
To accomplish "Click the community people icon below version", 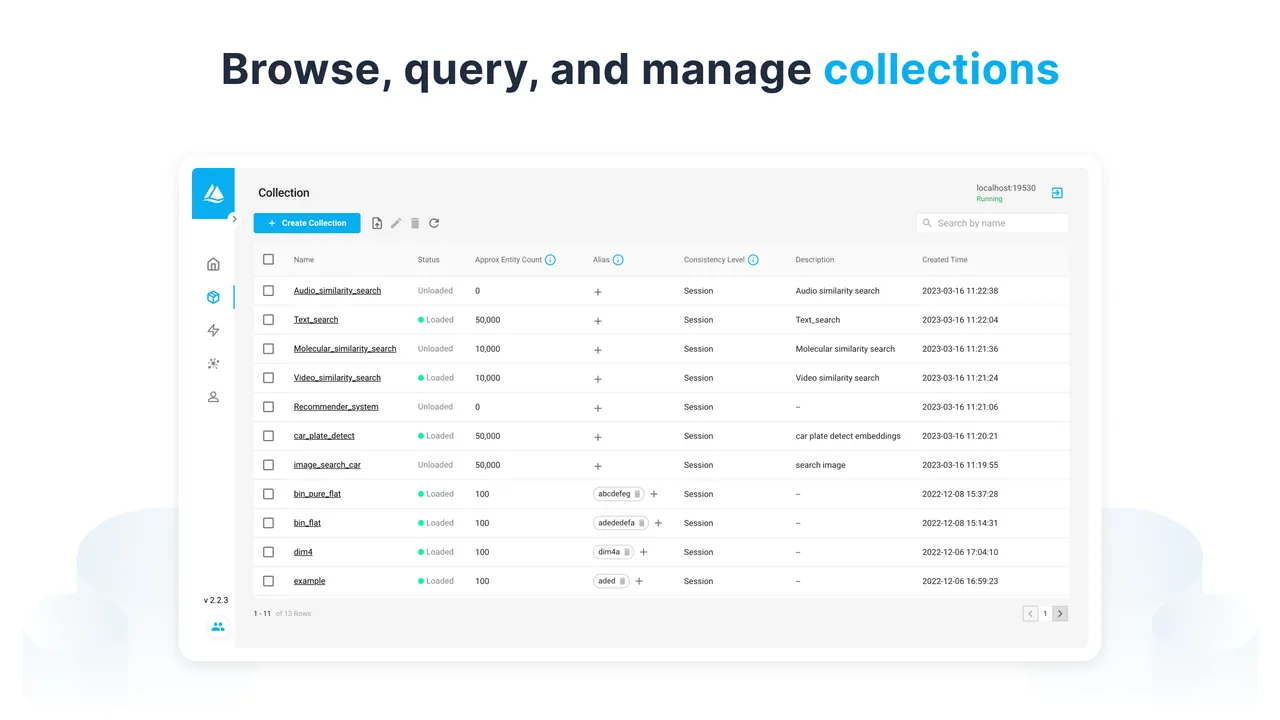I will [x=217, y=627].
